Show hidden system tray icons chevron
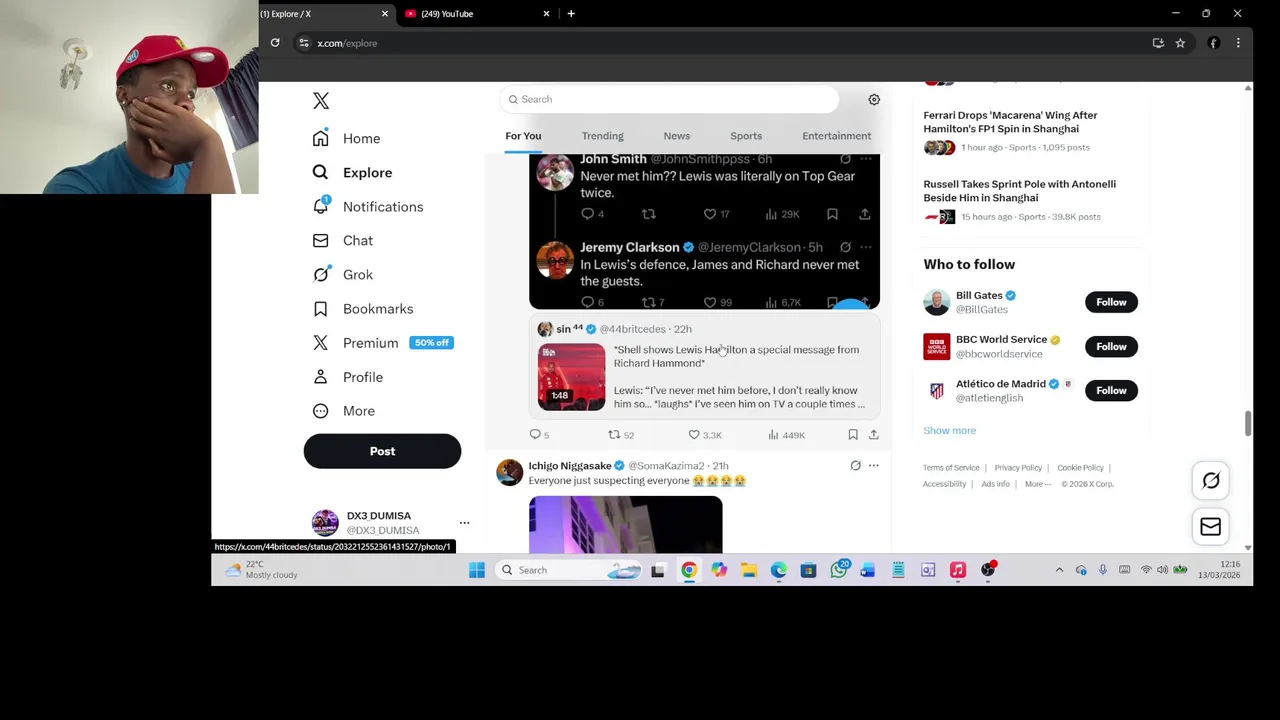 pyautogui.click(x=1059, y=570)
